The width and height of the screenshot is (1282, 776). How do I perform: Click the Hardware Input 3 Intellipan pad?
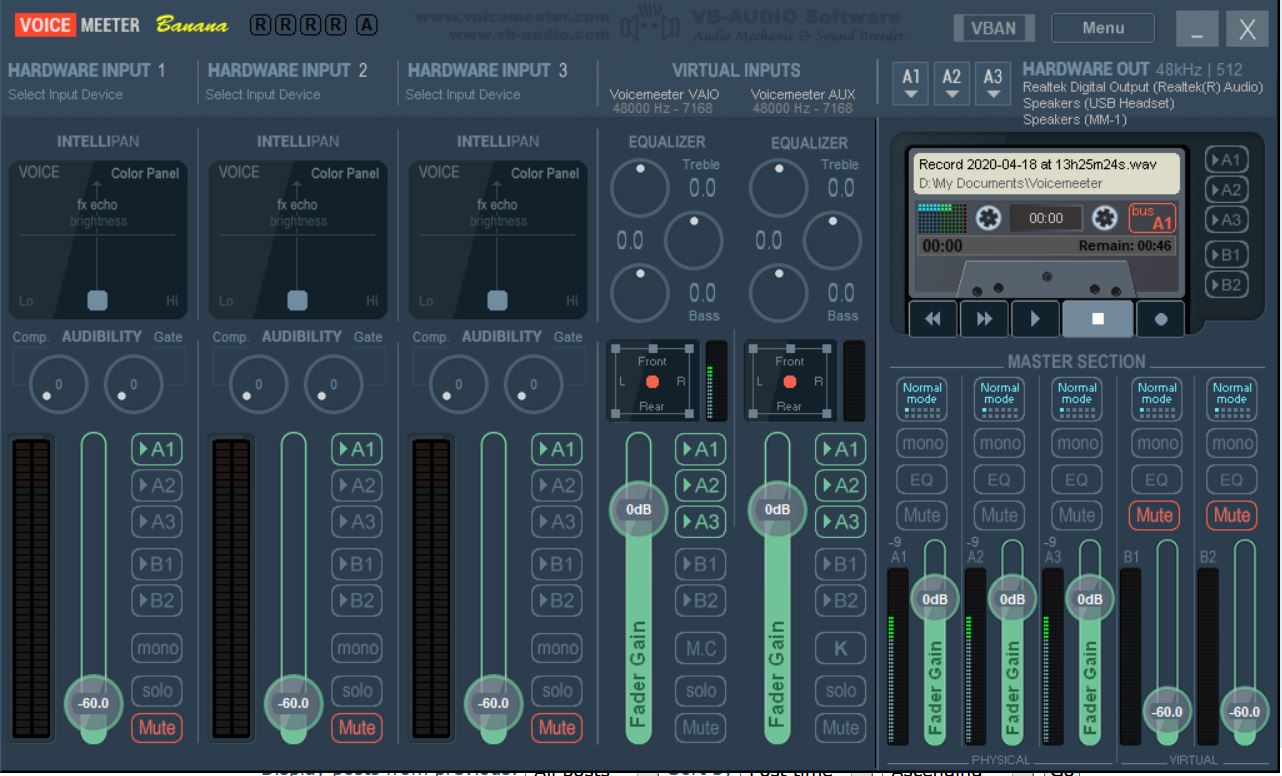(x=497, y=240)
